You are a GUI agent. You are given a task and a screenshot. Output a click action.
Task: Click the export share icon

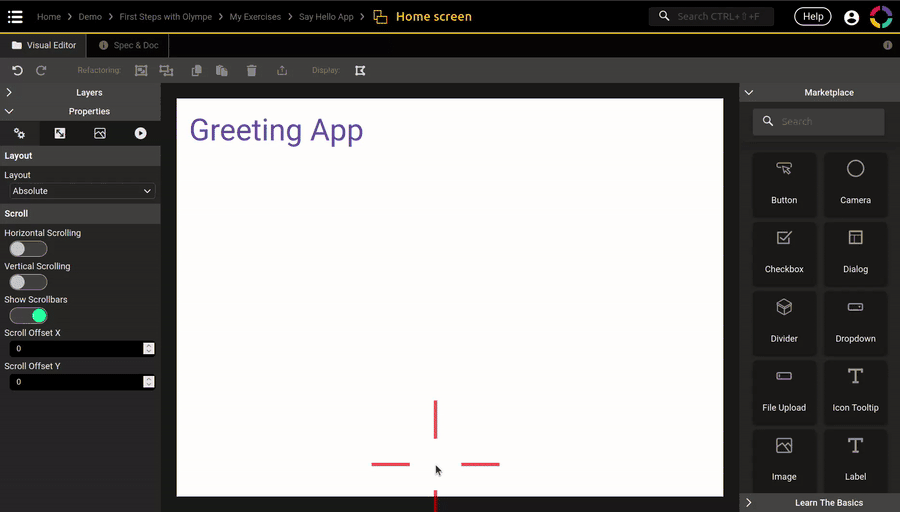(282, 71)
